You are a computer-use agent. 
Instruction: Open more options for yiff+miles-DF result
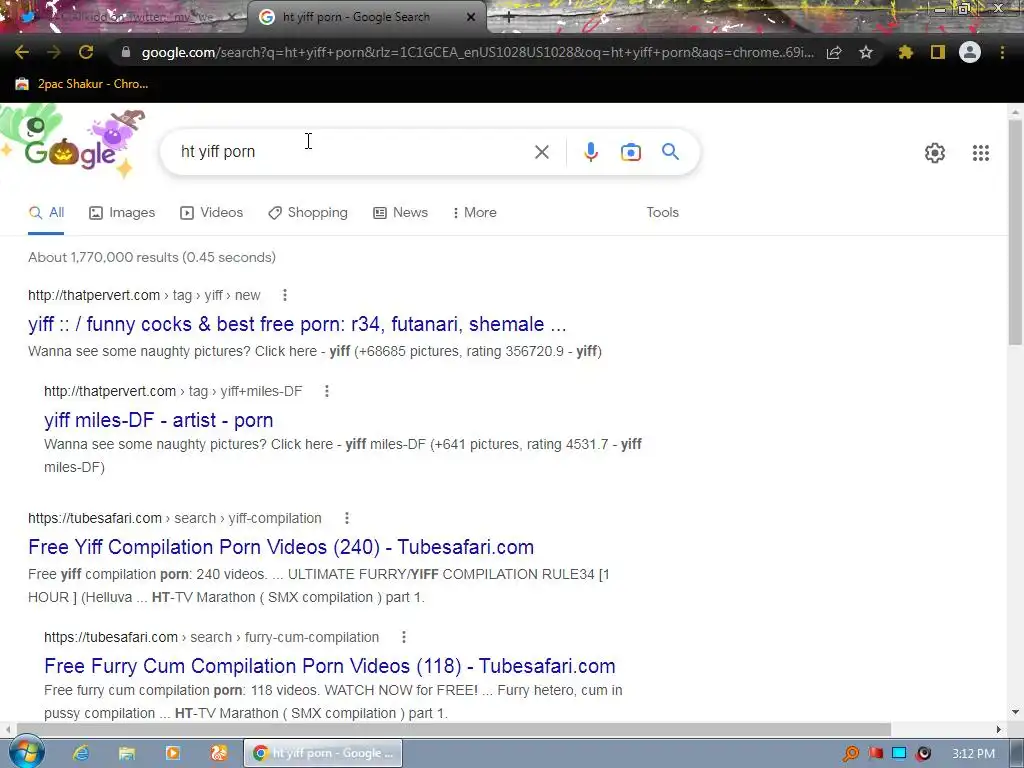(327, 391)
